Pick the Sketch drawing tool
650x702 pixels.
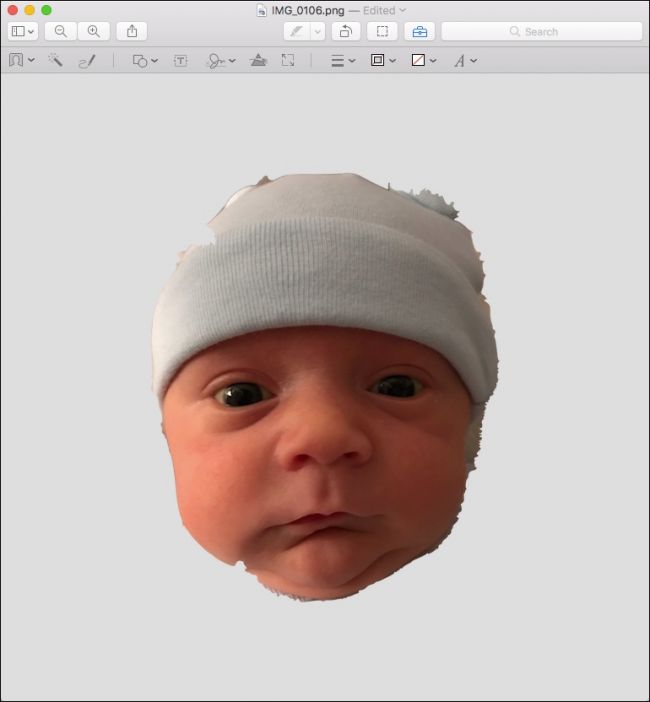(x=87, y=61)
